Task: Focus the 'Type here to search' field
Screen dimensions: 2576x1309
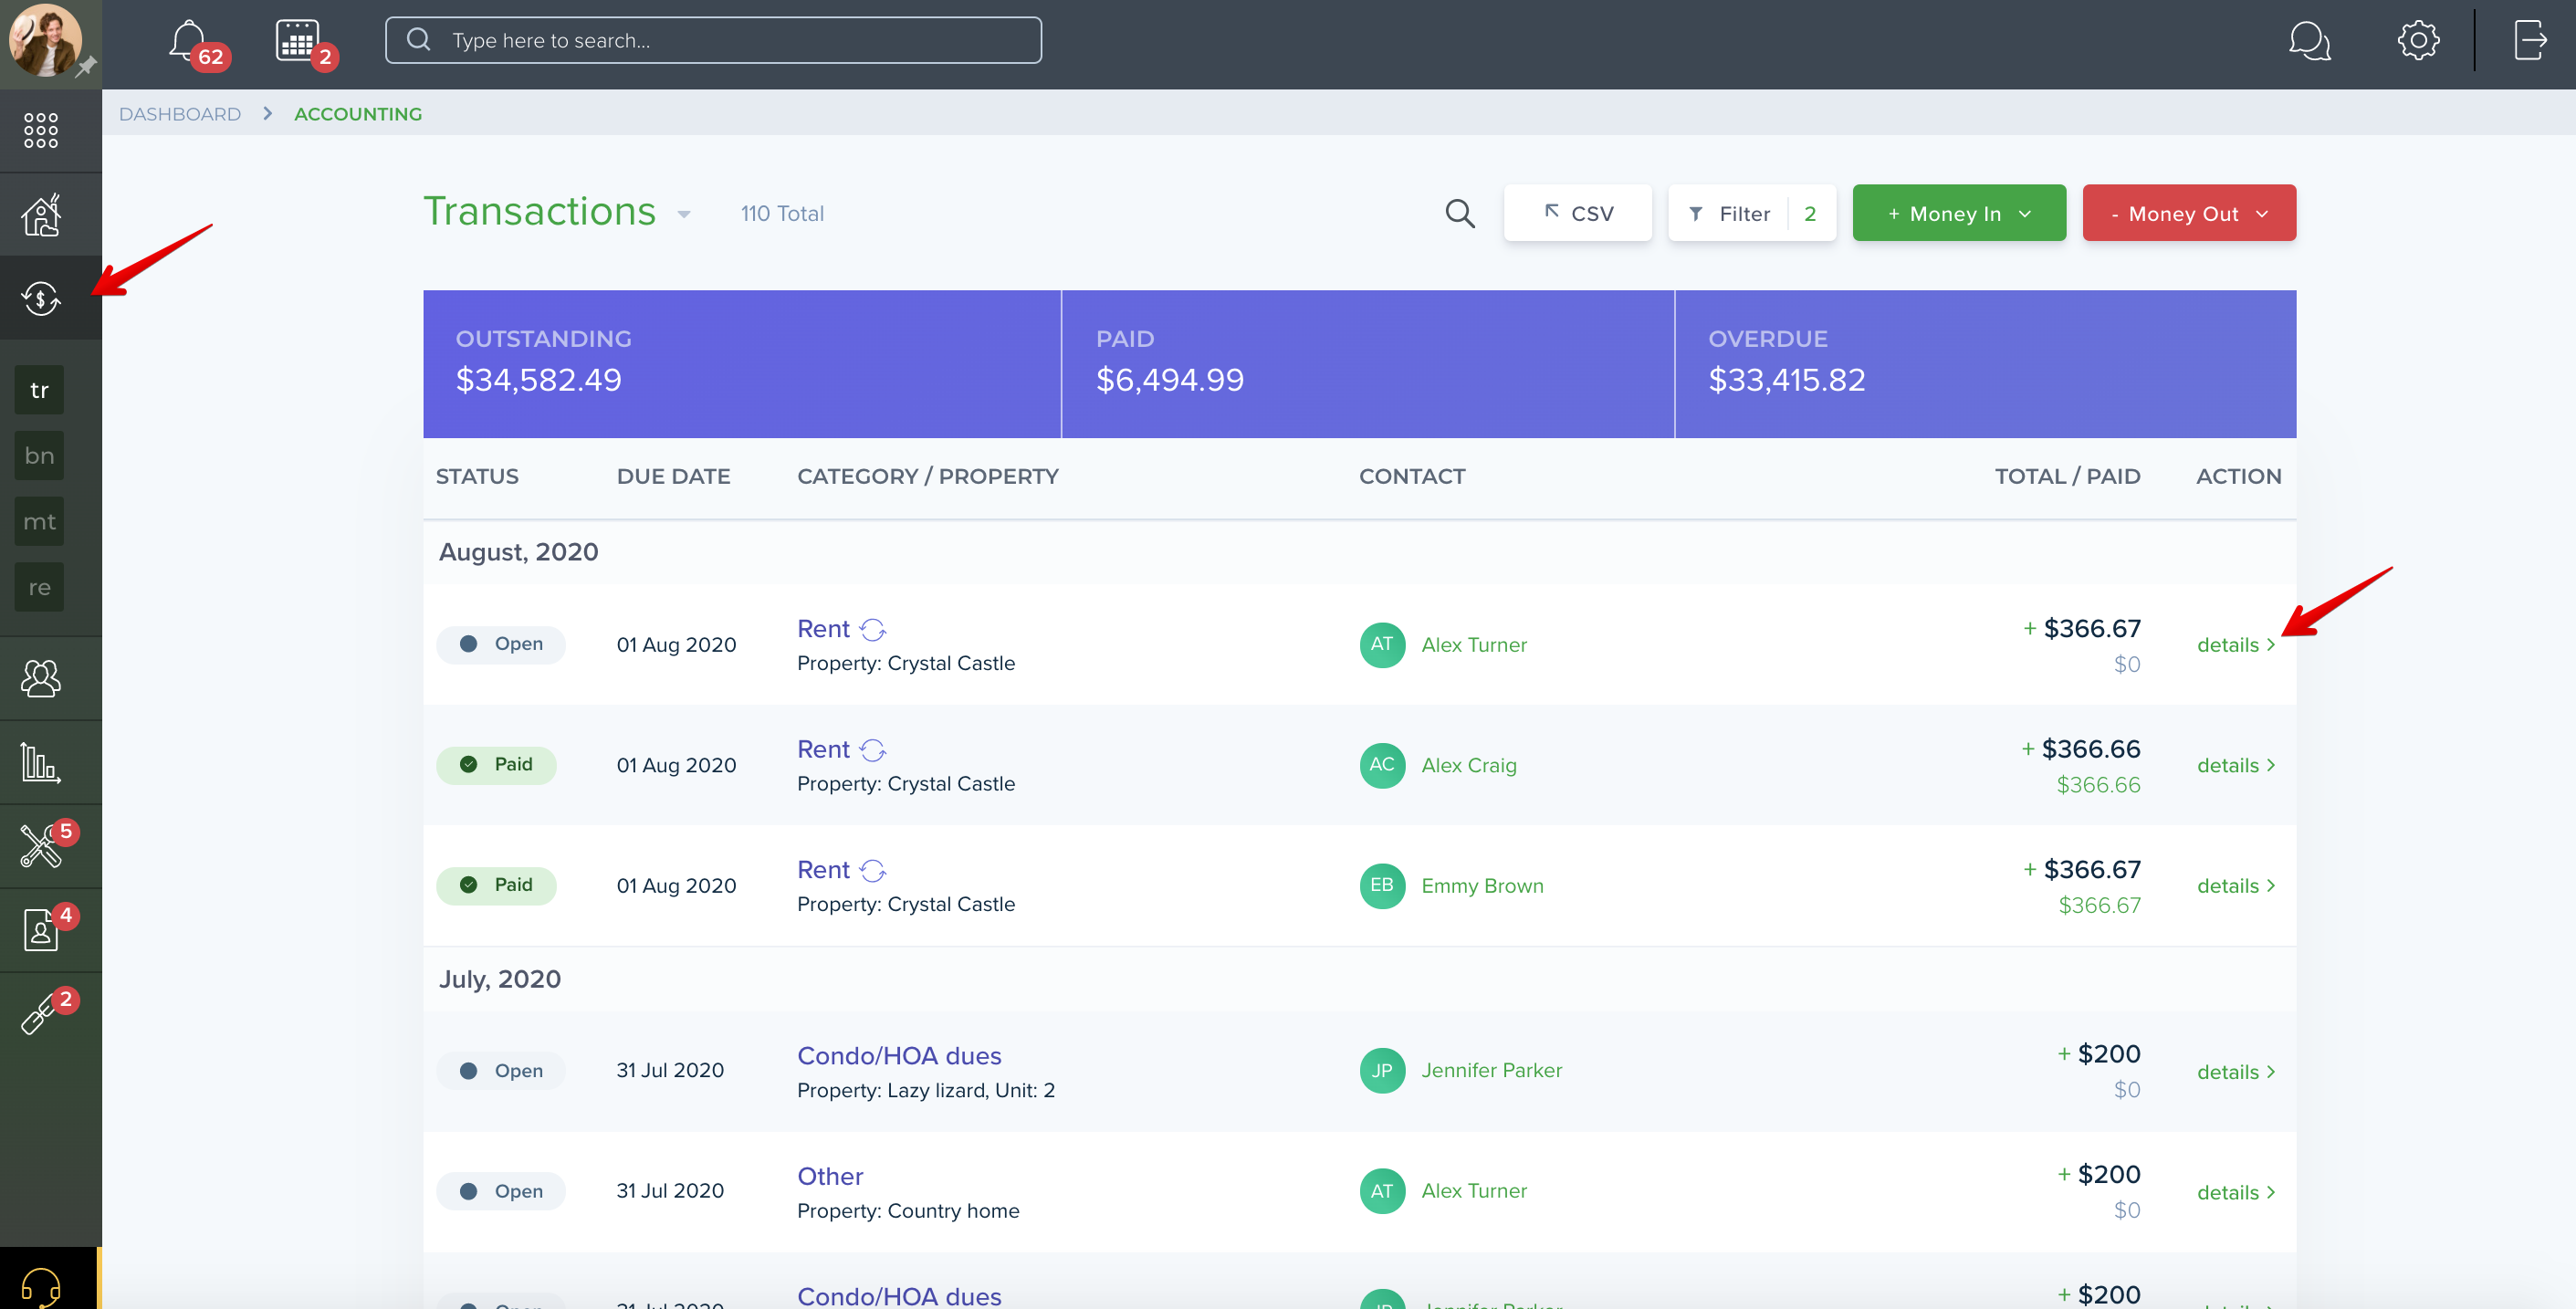Action: 713,41
